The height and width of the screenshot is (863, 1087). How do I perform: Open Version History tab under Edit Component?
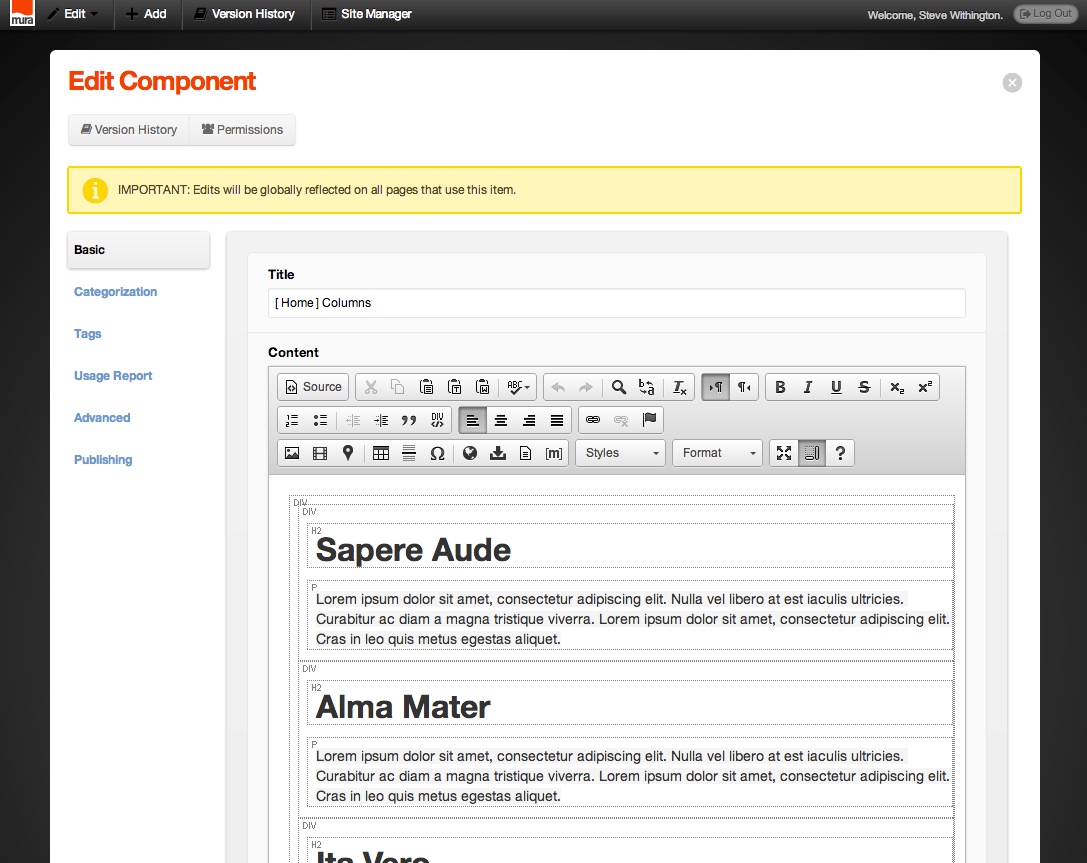pyautogui.click(x=129, y=130)
